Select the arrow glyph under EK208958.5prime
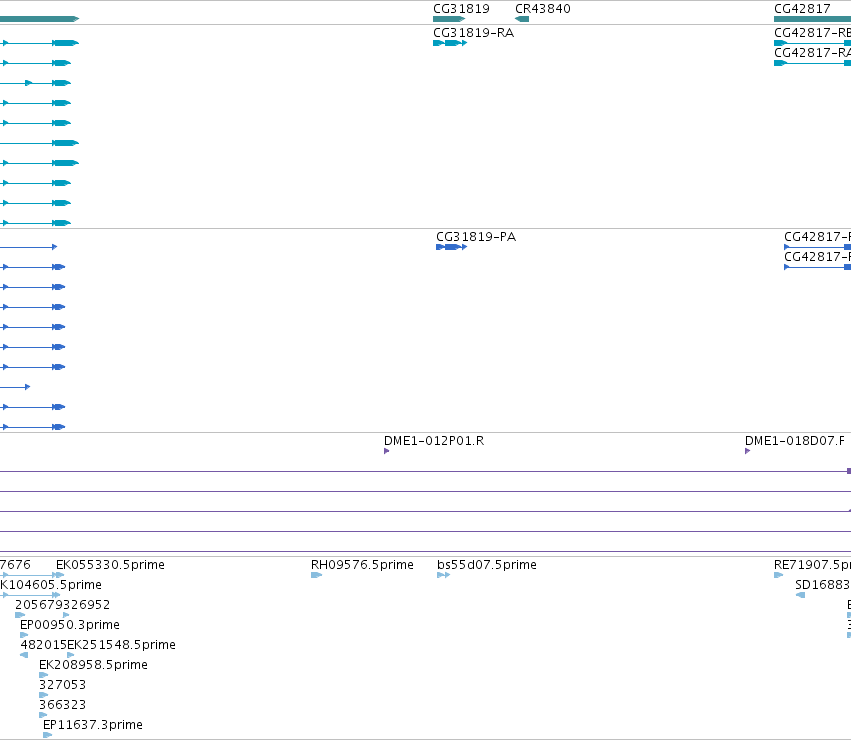The width and height of the screenshot is (851, 740). point(43,675)
